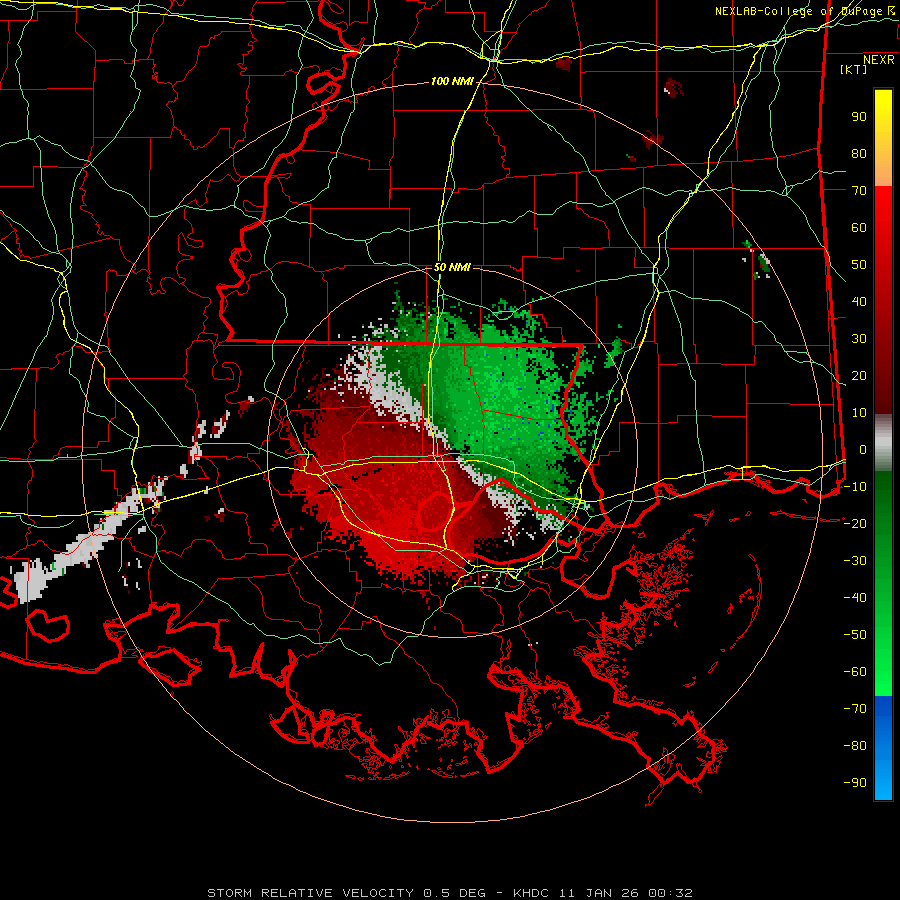Click the "NEXR" label above the color scale
Viewport: 900px width, 900px height.
[x=879, y=60]
